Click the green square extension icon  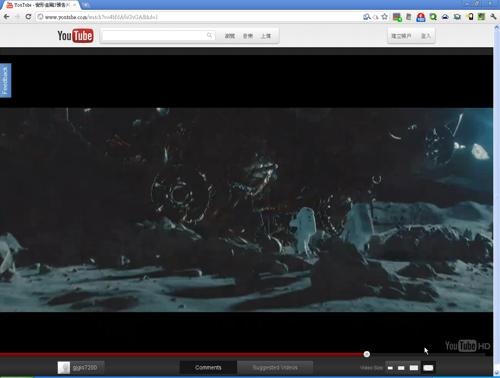coord(481,17)
